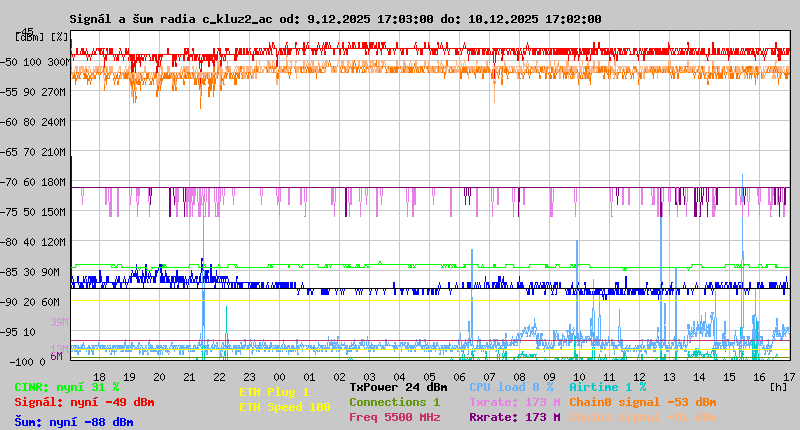This screenshot has height=430, width=800.
Task: Click the '17' hour tick label
Action: coord(790,377)
